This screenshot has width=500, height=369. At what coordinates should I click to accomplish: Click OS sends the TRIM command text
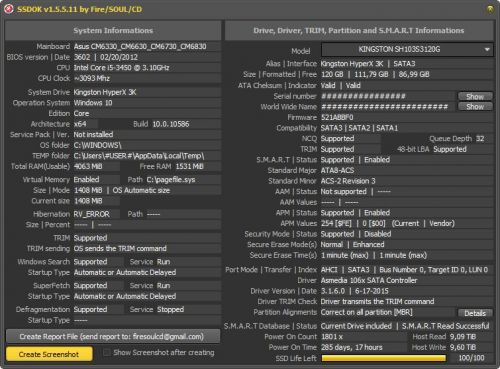(120, 248)
